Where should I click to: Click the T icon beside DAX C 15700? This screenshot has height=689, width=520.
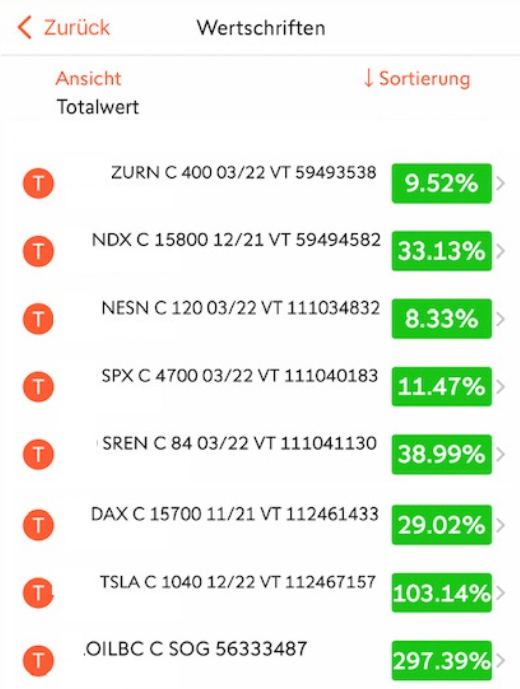[x=38, y=525]
